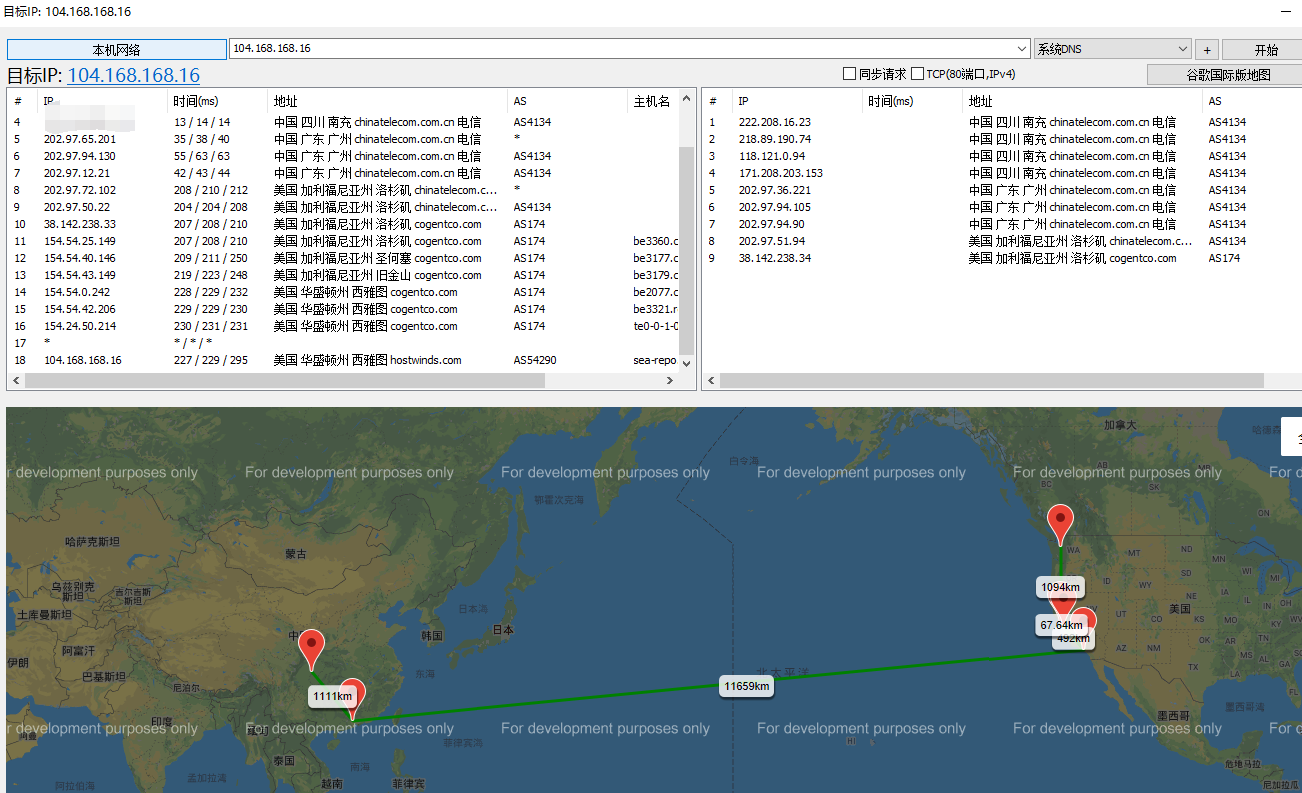Click the map pin over Seattle, Washington
Screen dimensions: 1302x793
tap(1059, 522)
